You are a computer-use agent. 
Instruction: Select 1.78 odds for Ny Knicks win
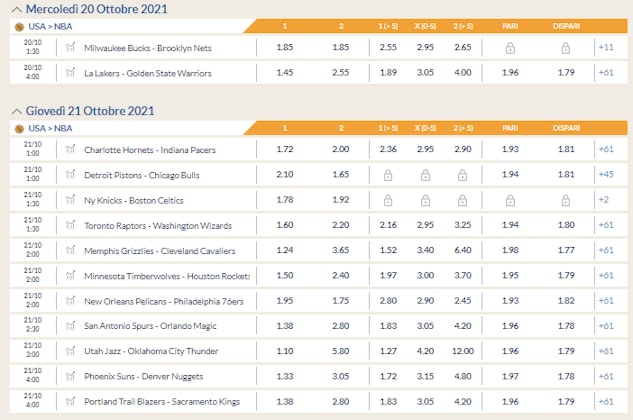(285, 200)
